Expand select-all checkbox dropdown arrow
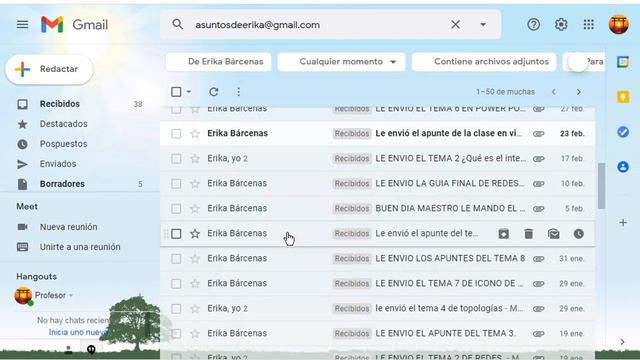This screenshot has width=640, height=360. click(189, 92)
